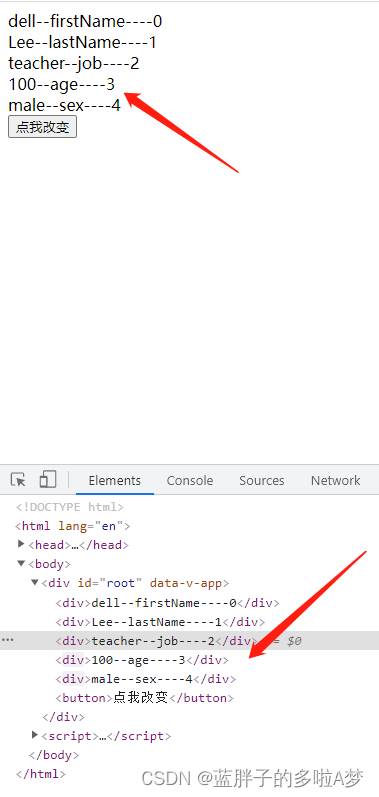Click page text male--sex----4
Image resolution: width=379 pixels, height=797 pixels.
click(65, 106)
